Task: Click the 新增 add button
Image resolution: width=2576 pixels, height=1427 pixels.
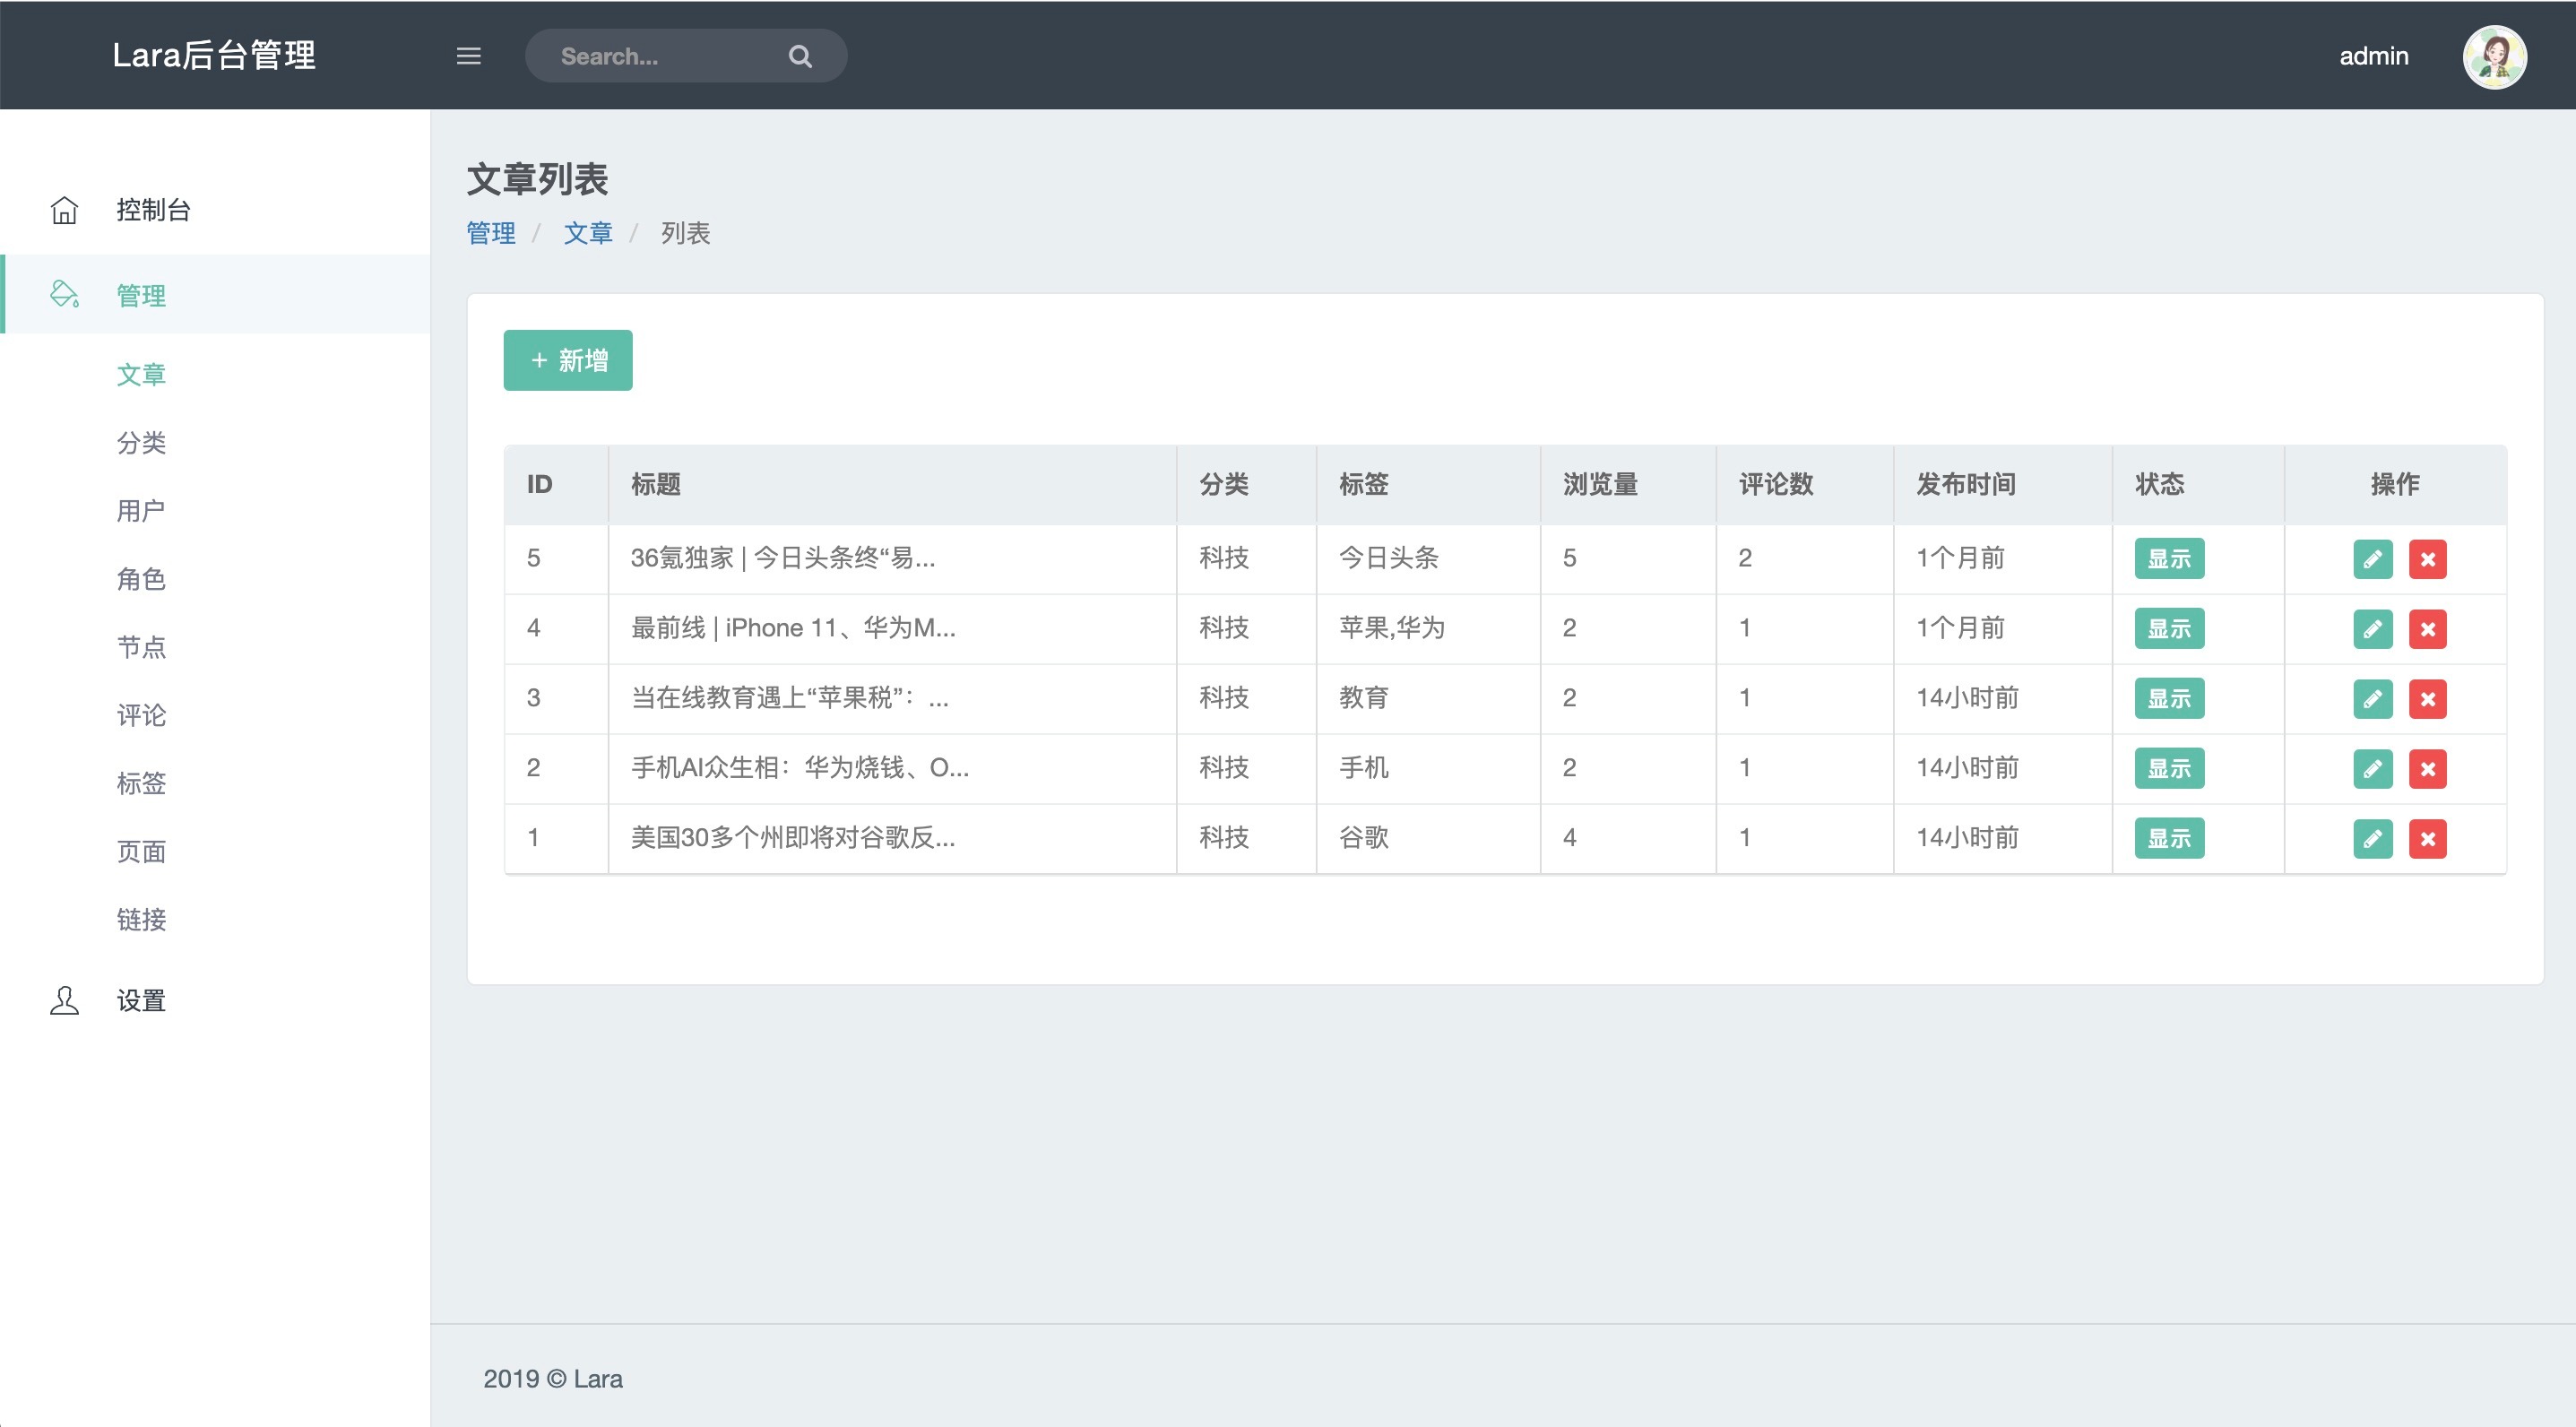Action: pyautogui.click(x=567, y=360)
